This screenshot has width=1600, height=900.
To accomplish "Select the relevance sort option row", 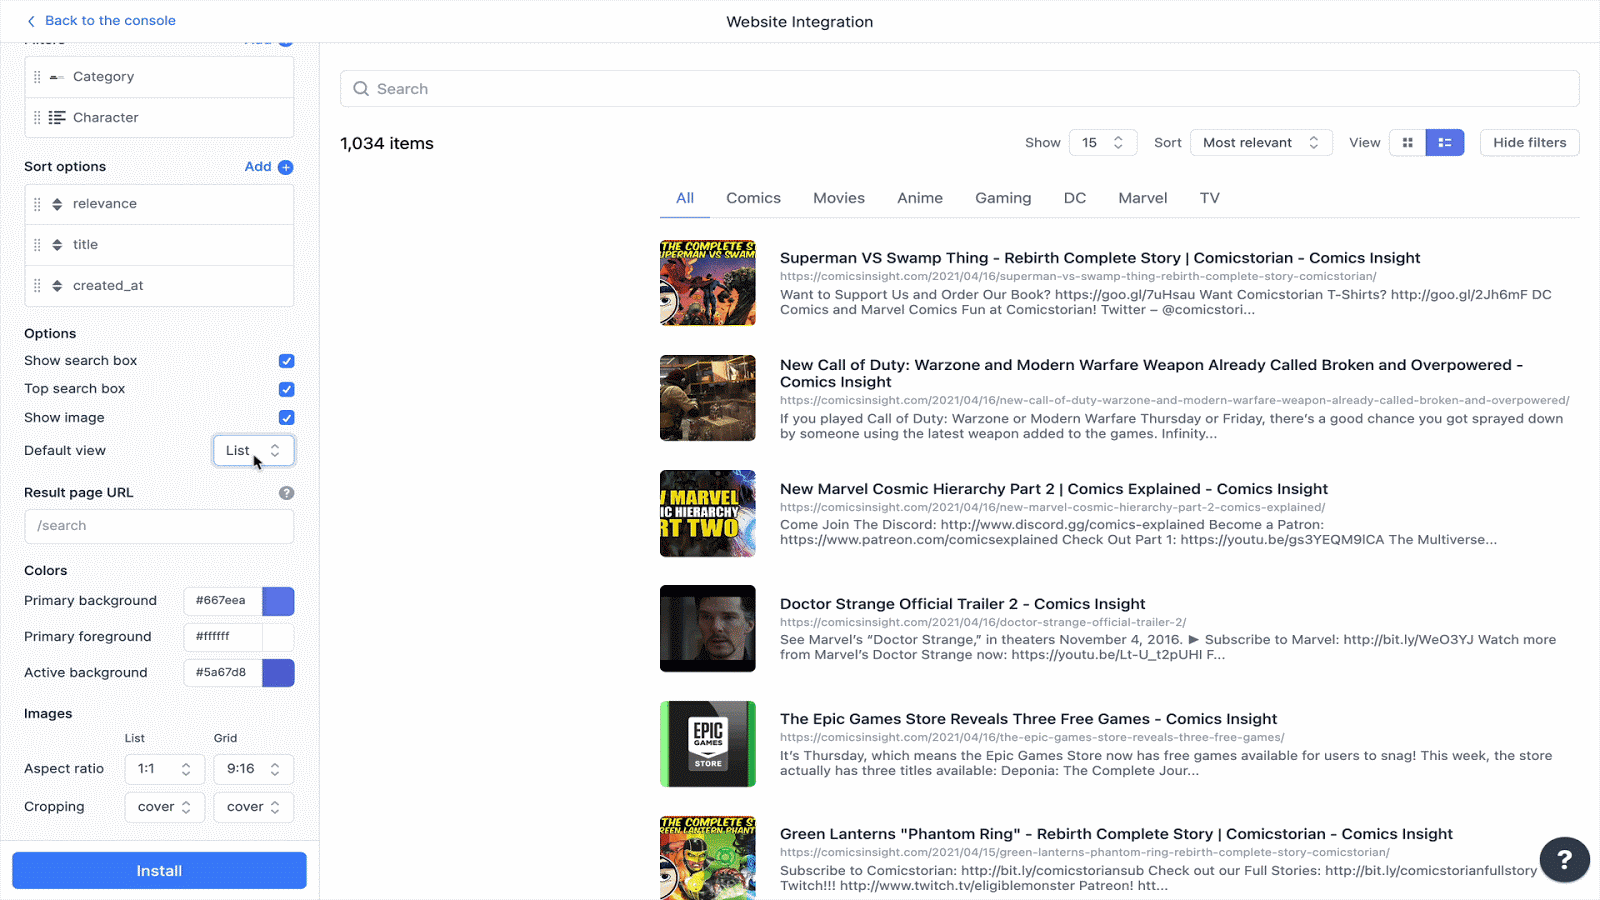I will (x=159, y=204).
